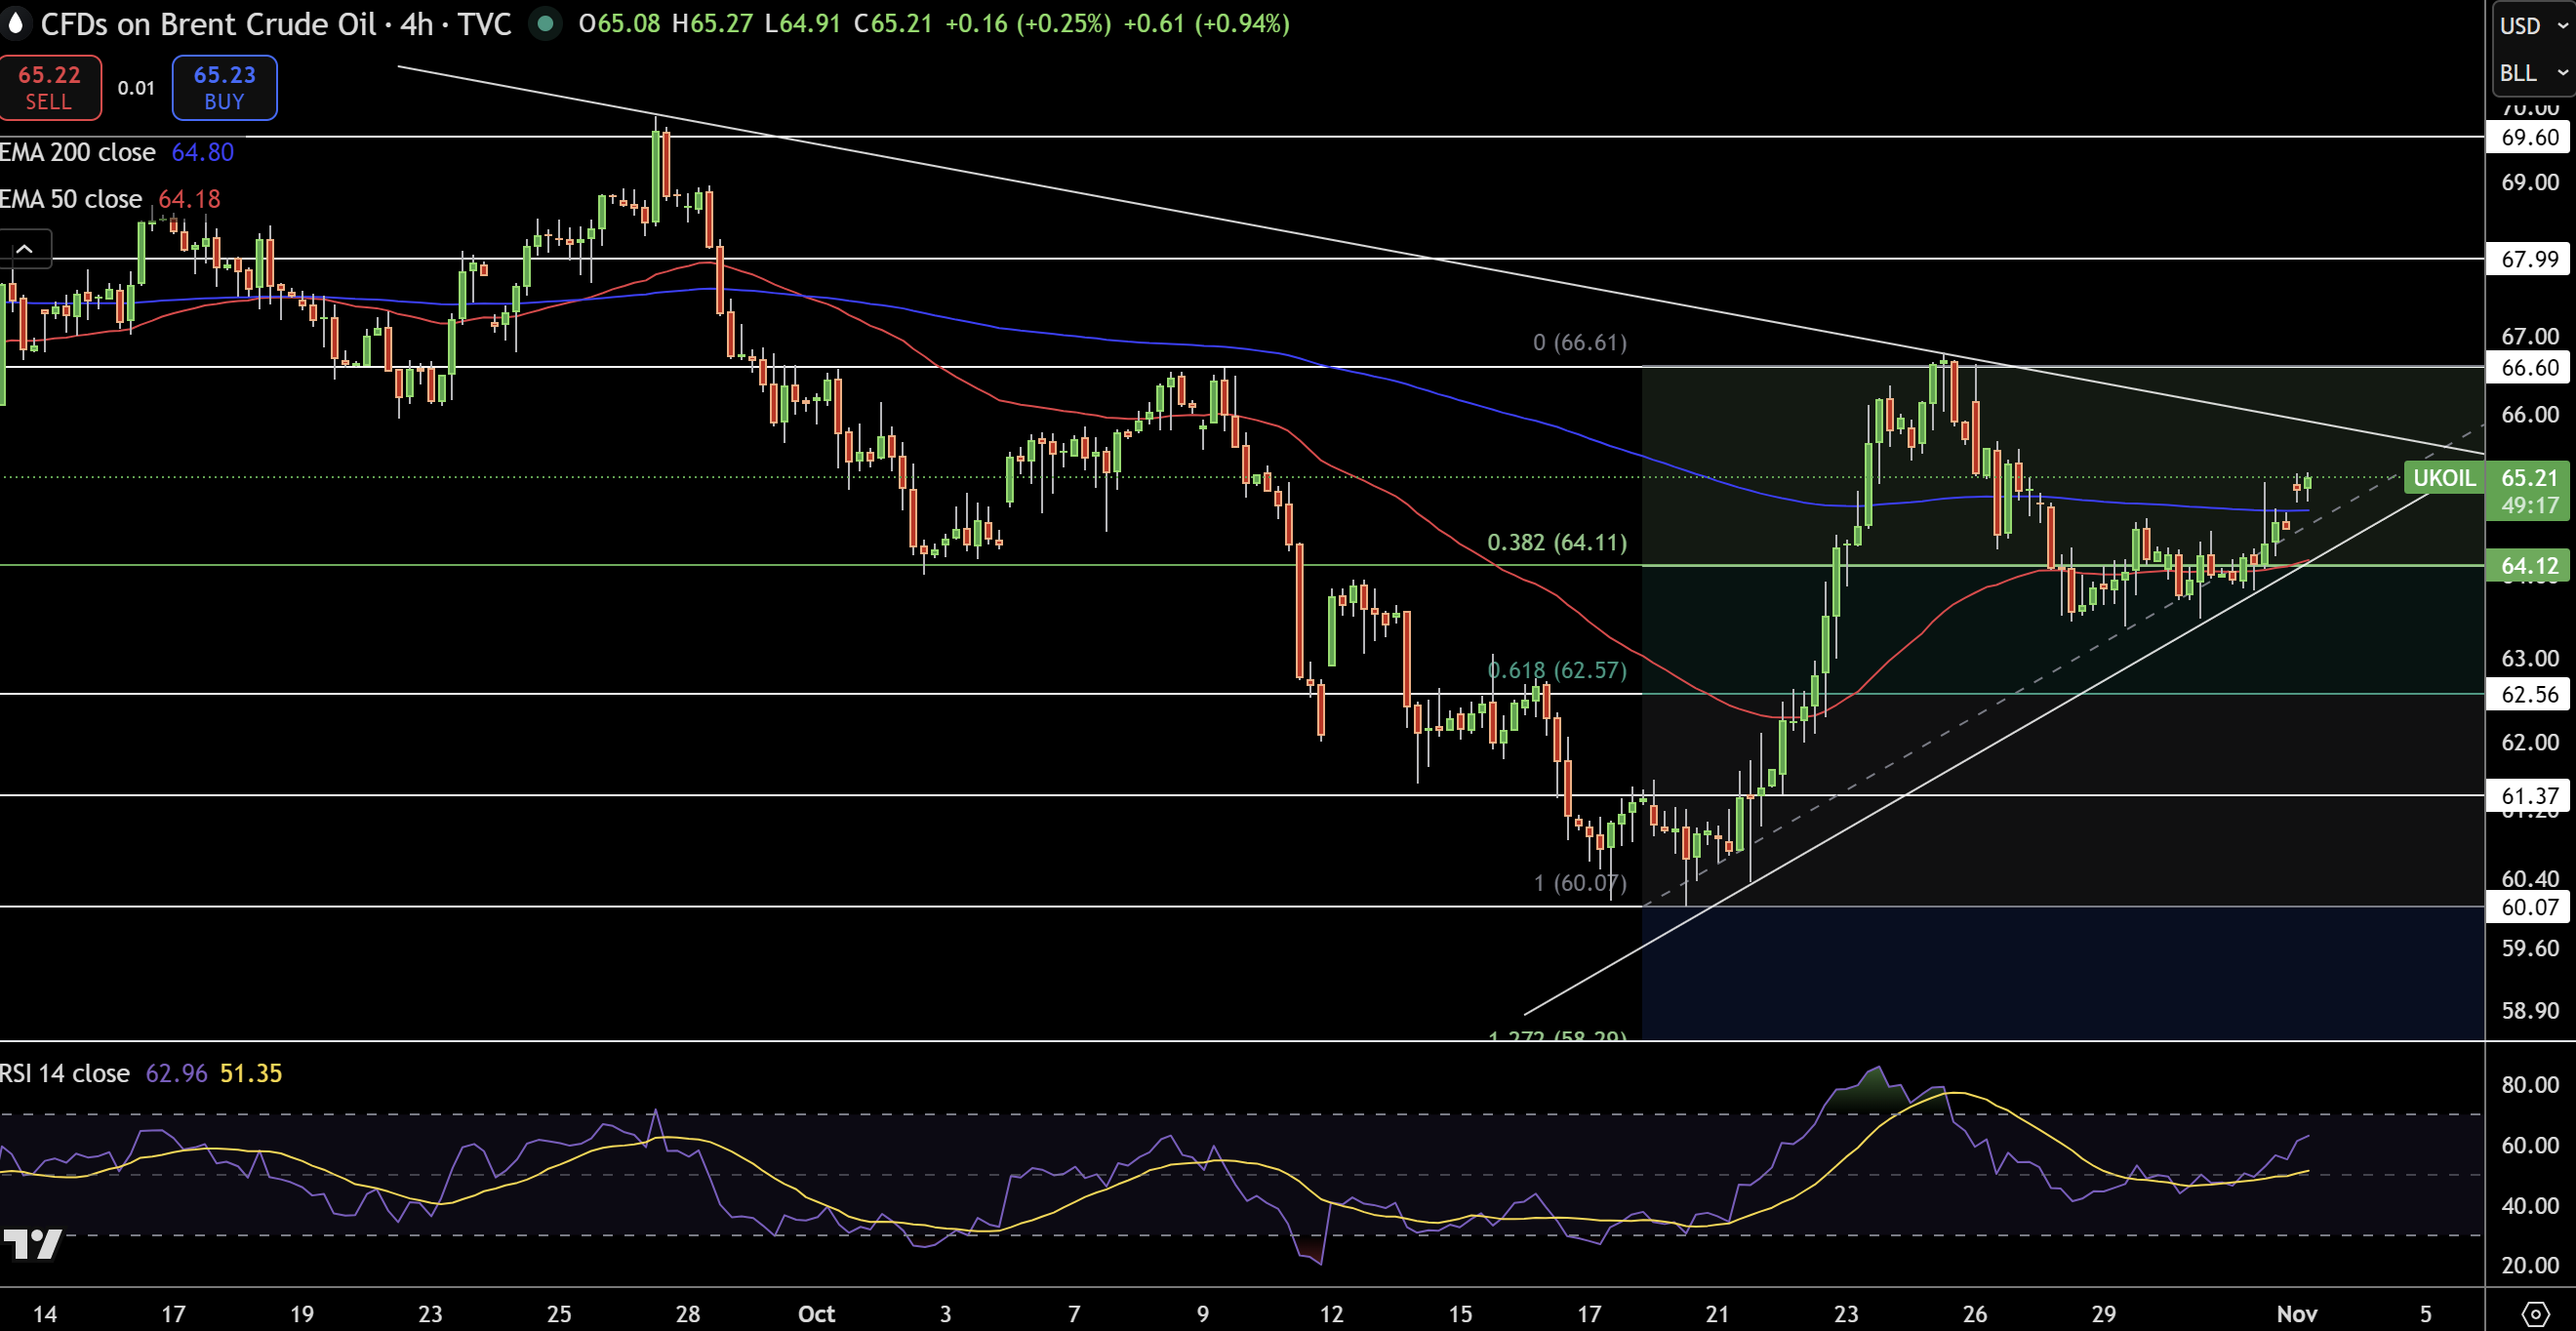Screen dimensions: 2576x1331
Task: Collapse the indicator legend with chevron arrow
Action: (x=25, y=247)
